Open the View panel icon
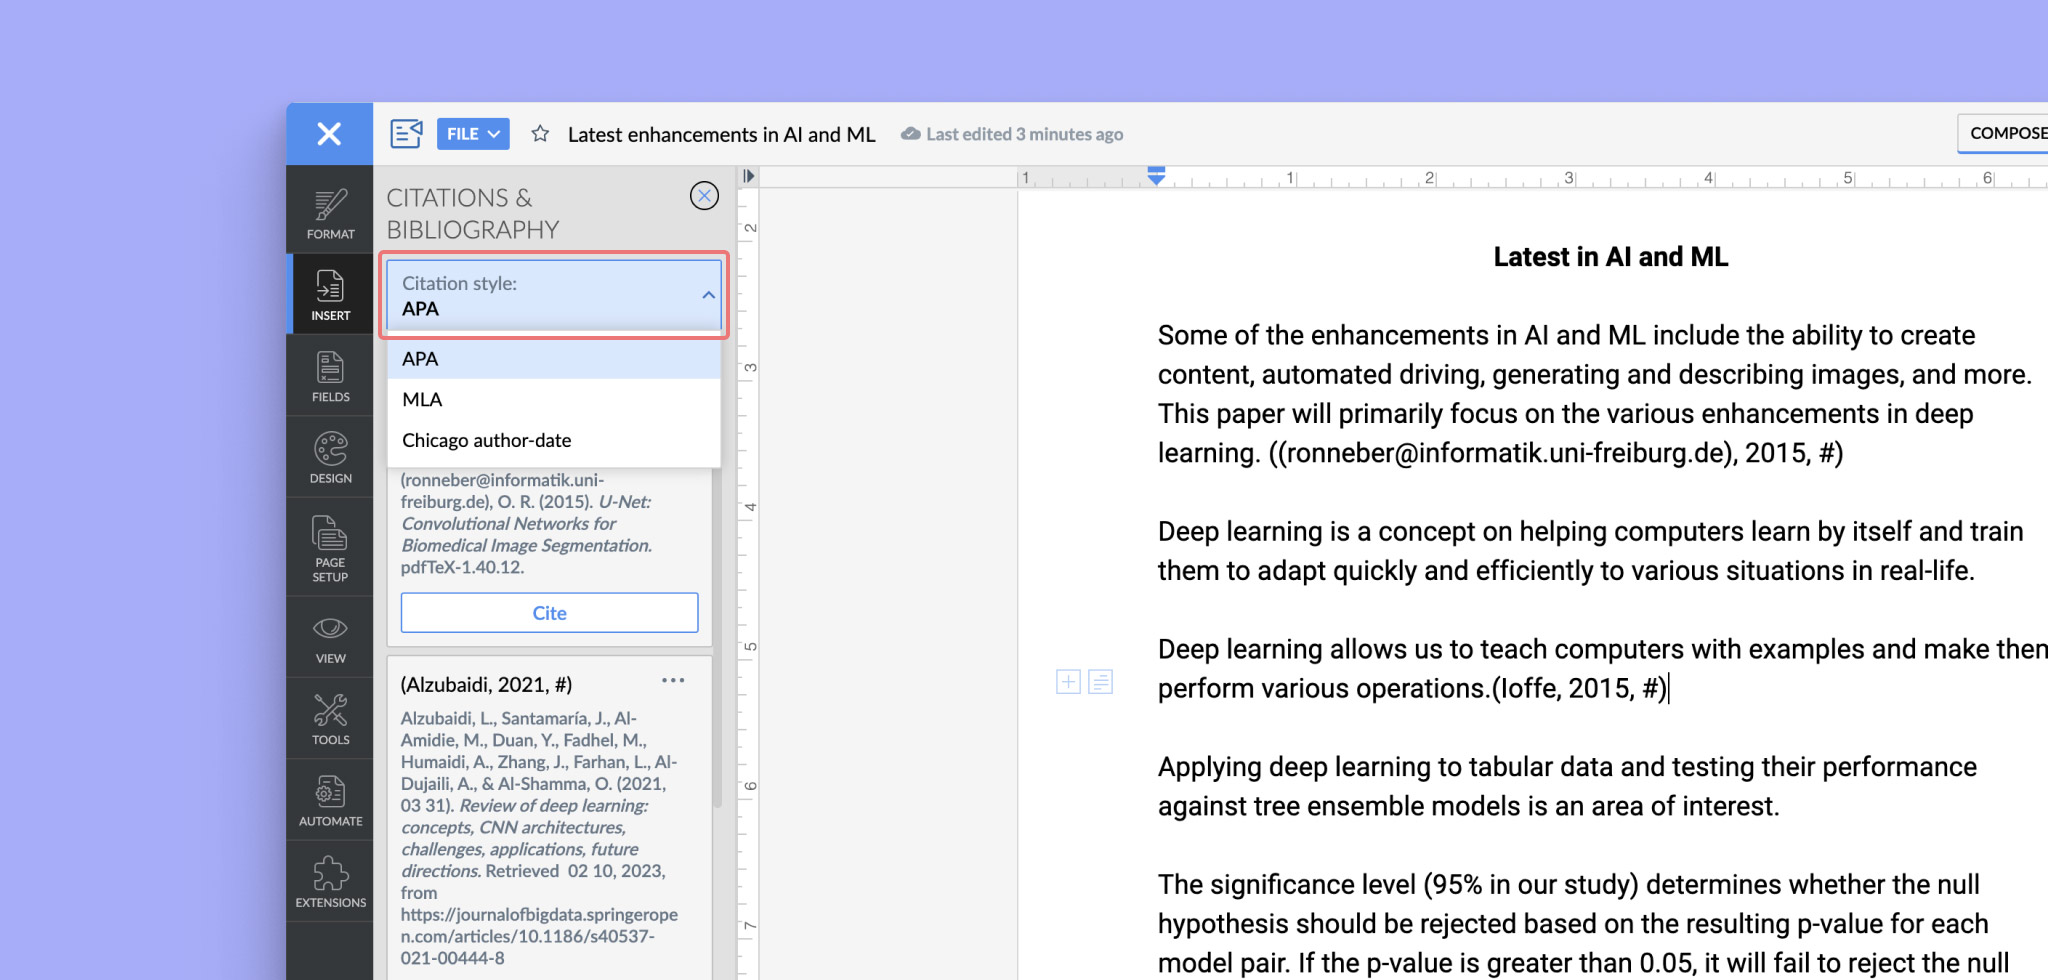This screenshot has height=980, width=2048. (x=330, y=639)
